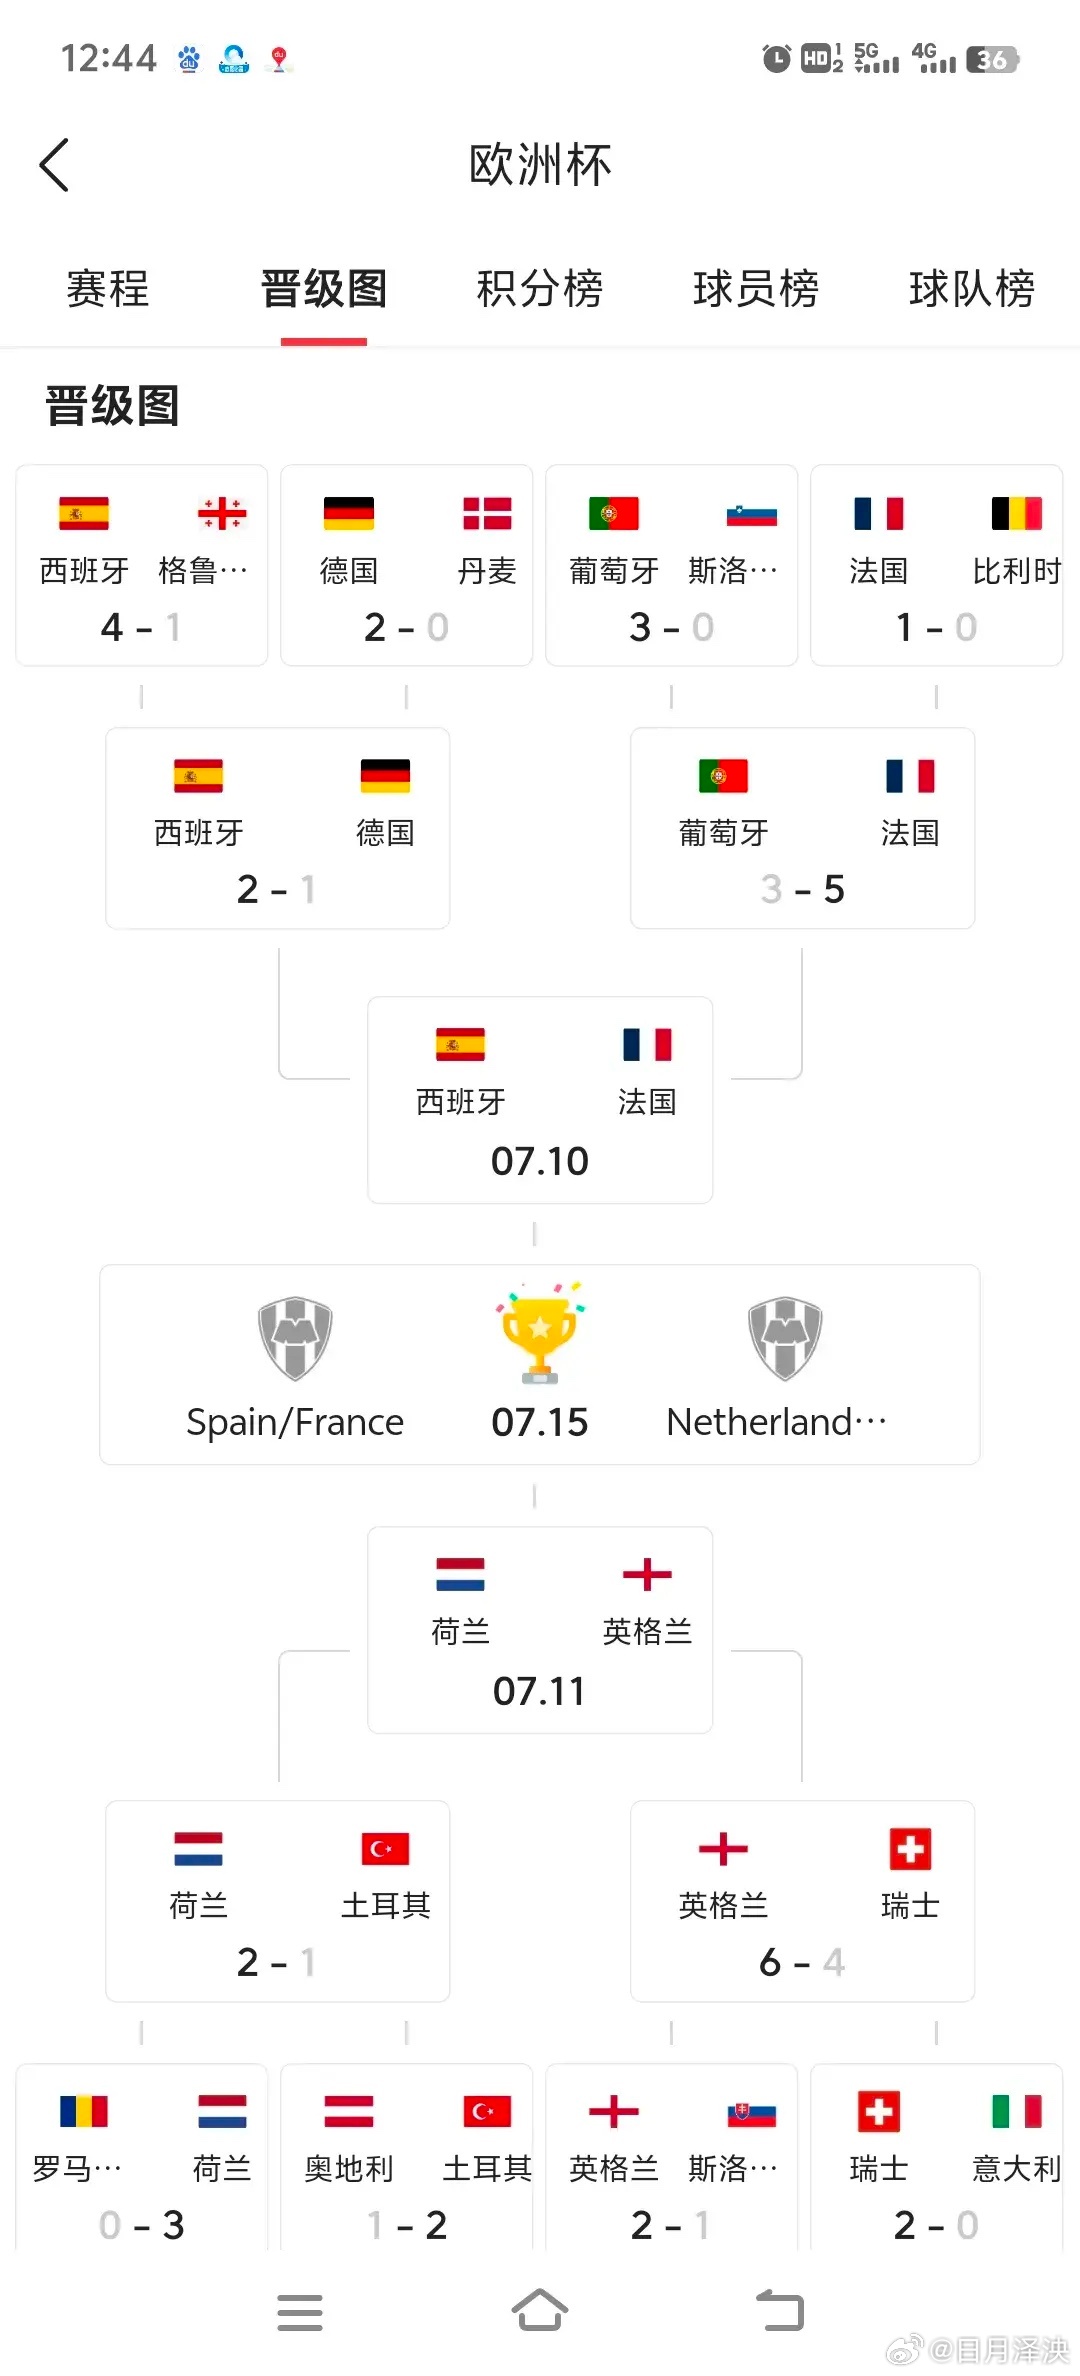The width and height of the screenshot is (1080, 2376).
Task: Select the 球队榜 team ranking tab
Action: [972, 289]
